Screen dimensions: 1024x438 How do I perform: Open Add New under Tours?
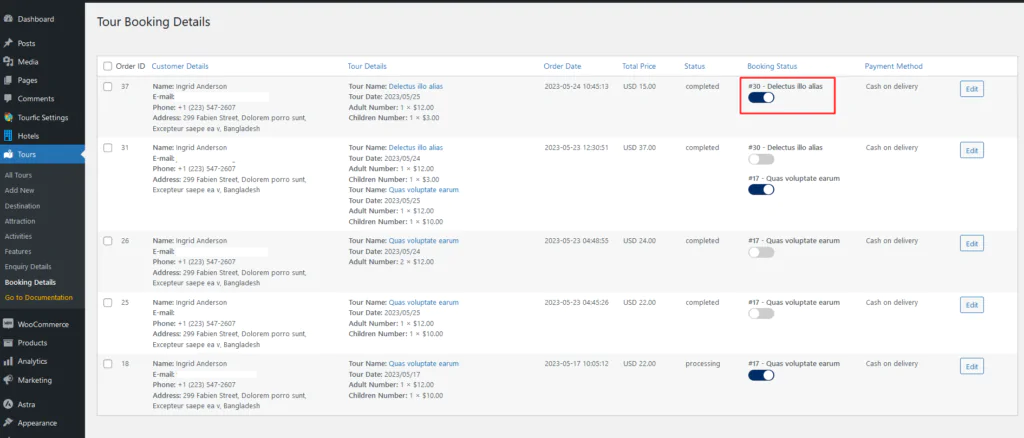20,190
